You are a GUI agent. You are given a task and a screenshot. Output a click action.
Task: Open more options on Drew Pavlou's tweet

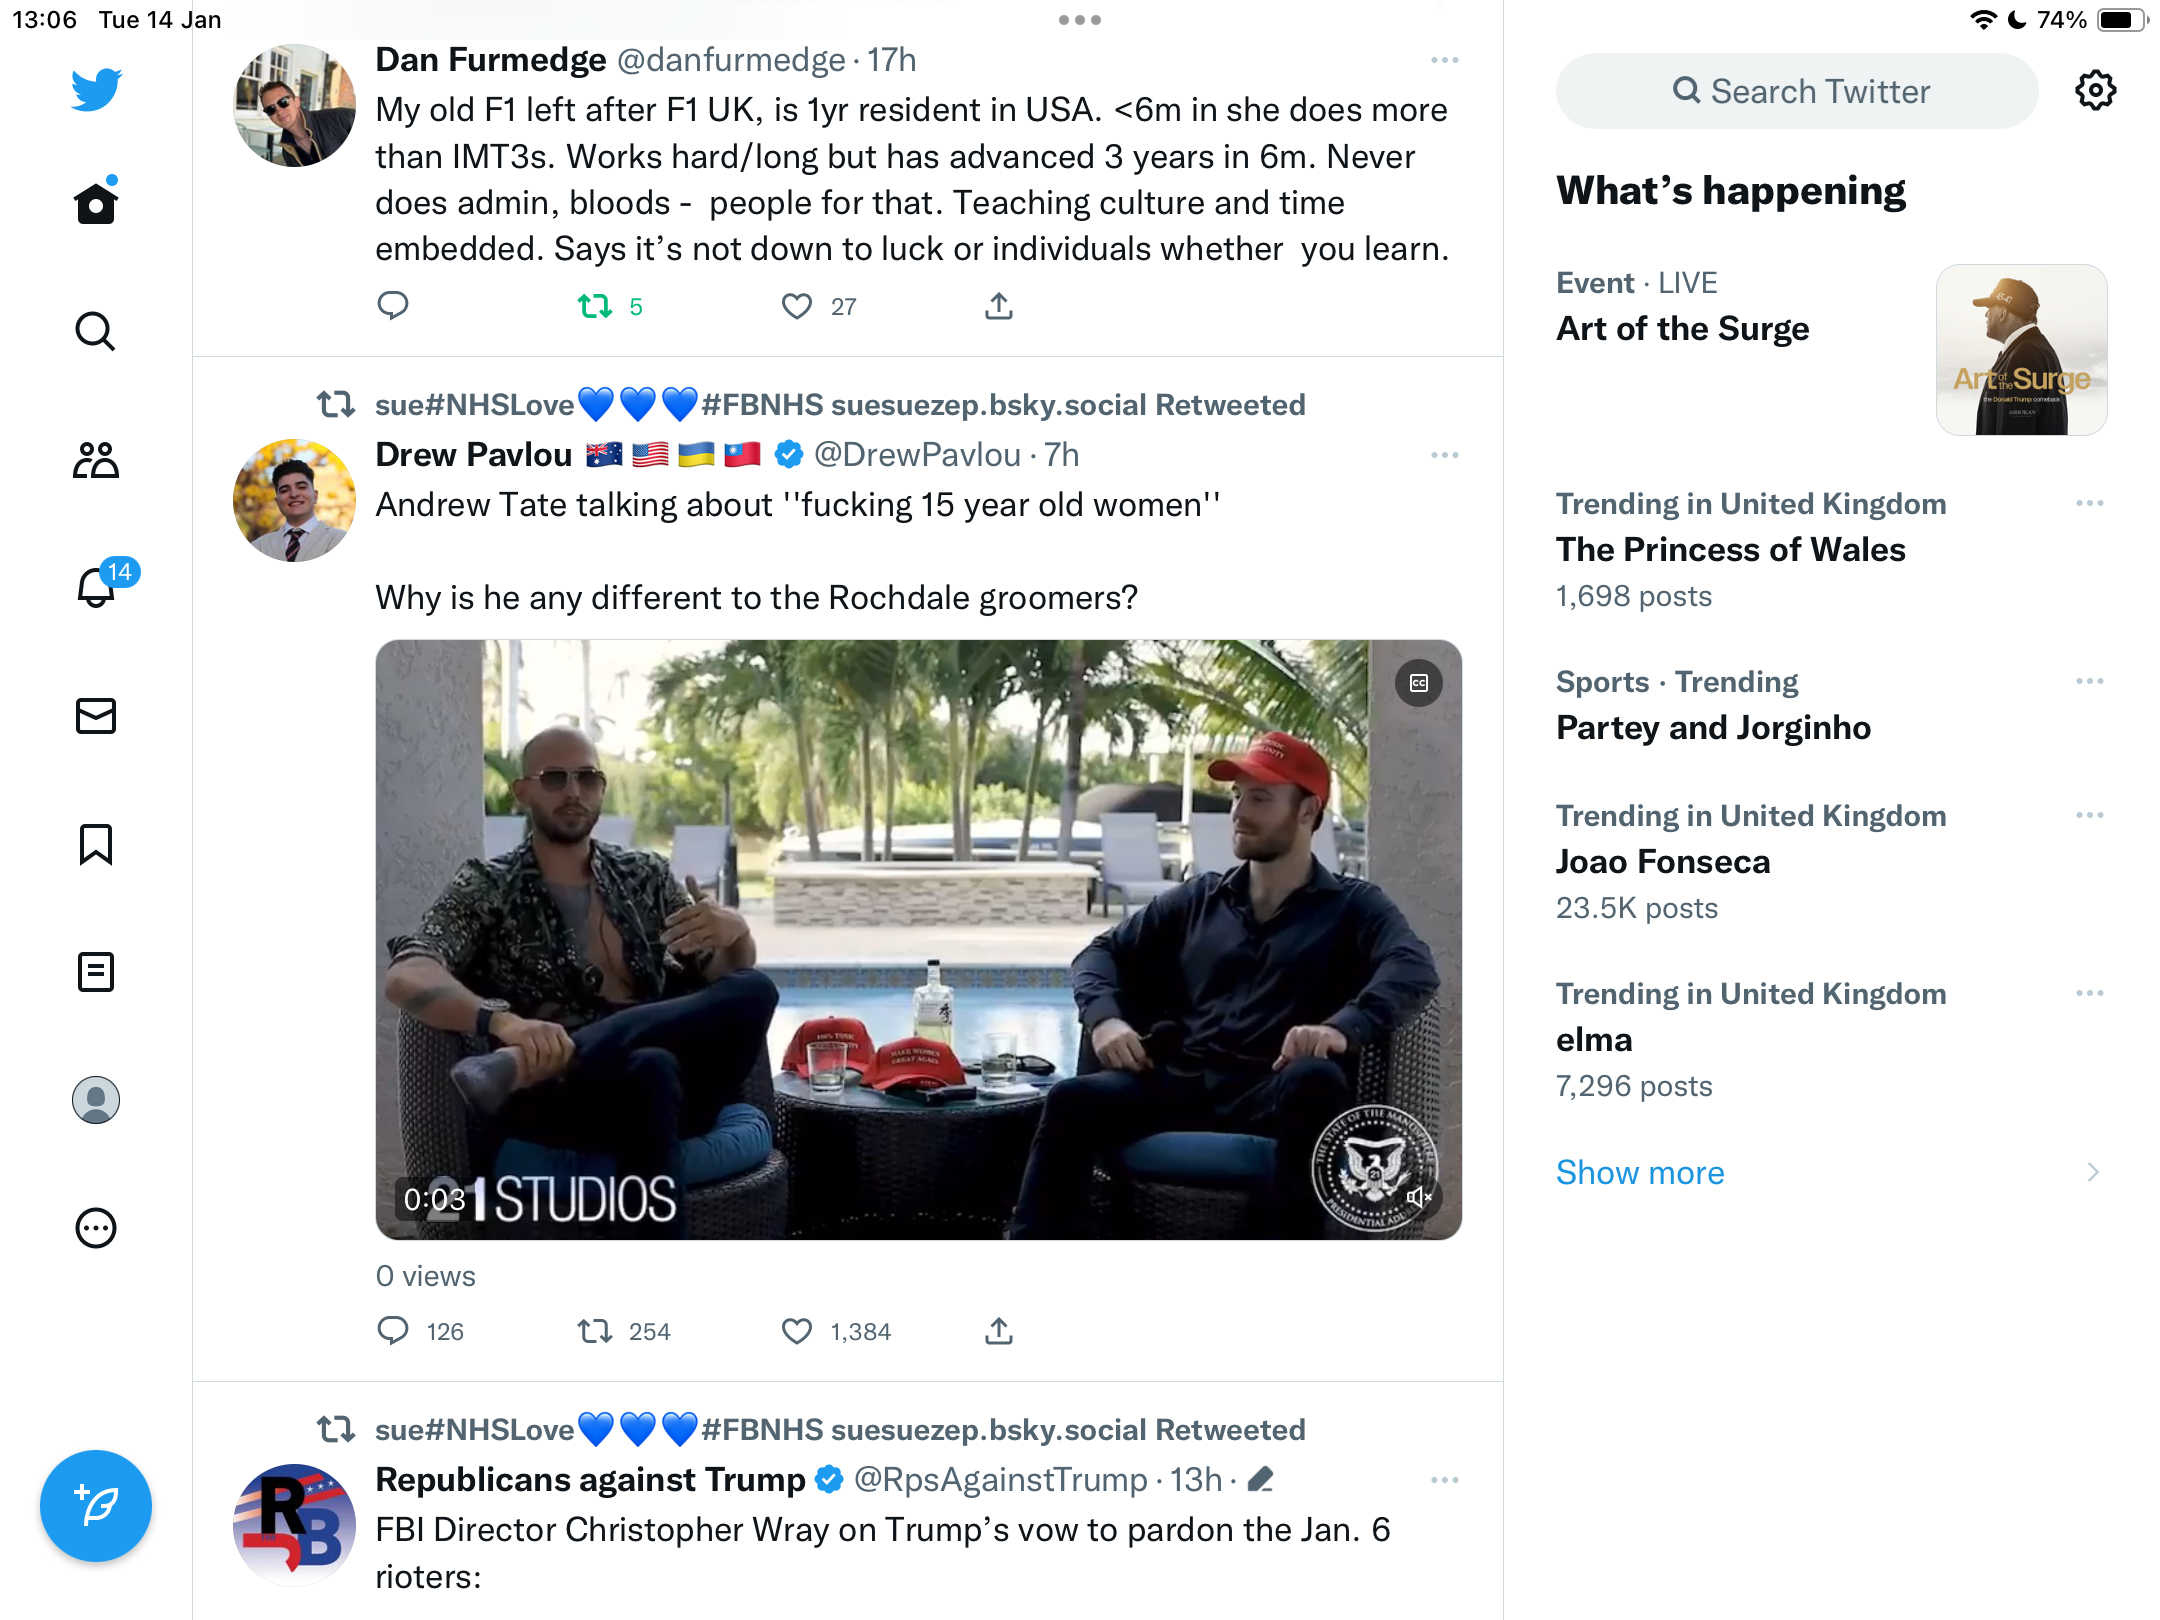click(x=1445, y=455)
